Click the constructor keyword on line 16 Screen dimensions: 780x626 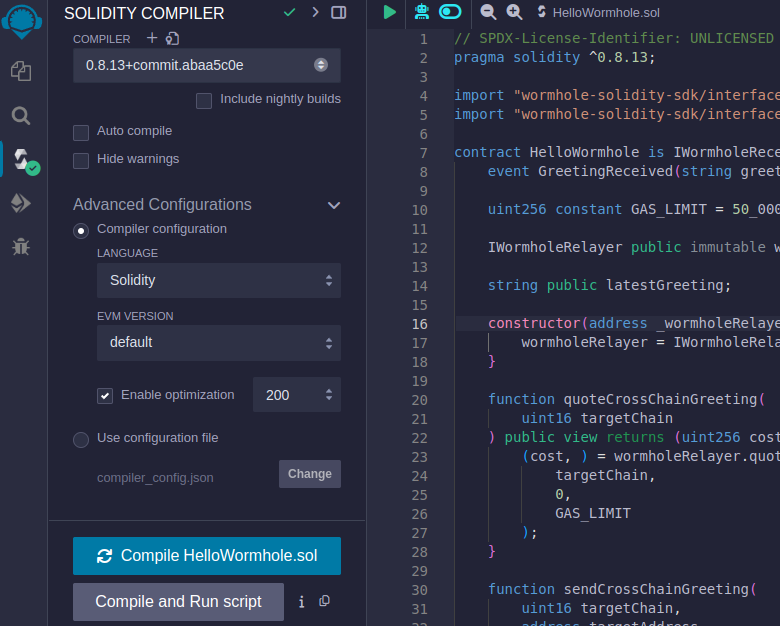pos(533,323)
